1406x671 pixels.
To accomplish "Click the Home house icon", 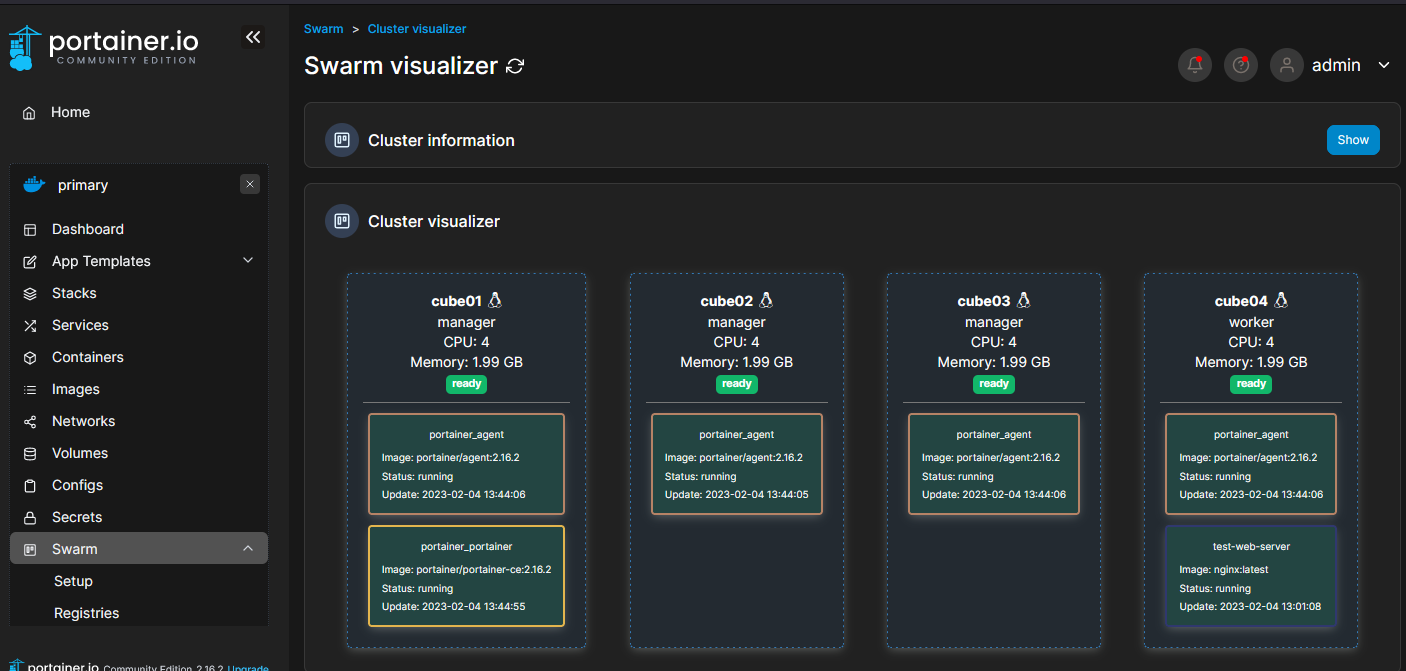I will [30, 113].
